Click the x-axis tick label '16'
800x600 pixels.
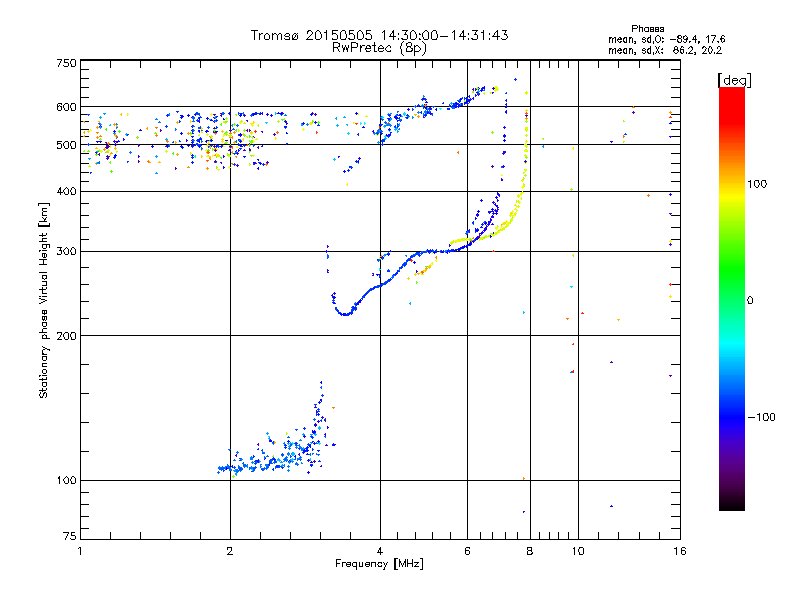click(680, 551)
